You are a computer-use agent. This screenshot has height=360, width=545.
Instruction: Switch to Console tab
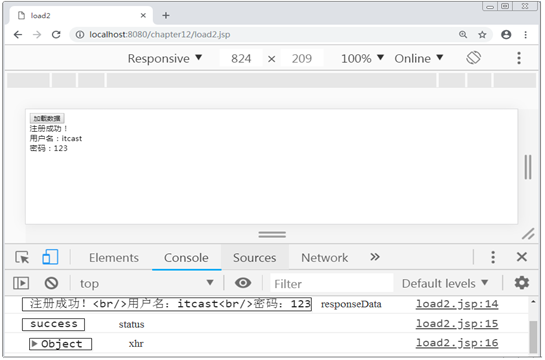click(x=186, y=258)
